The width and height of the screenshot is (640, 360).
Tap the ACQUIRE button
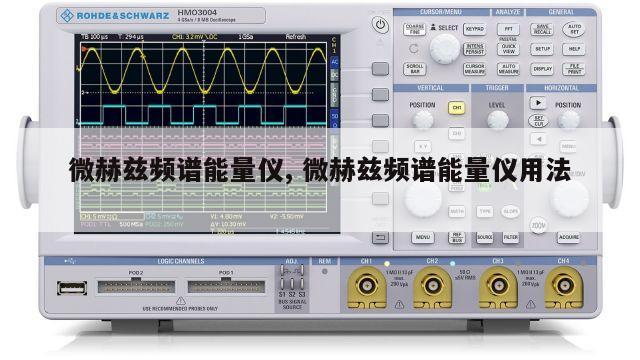568,237
